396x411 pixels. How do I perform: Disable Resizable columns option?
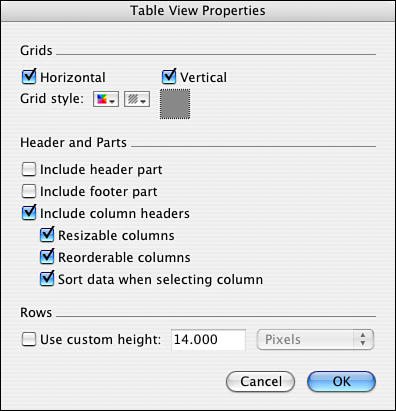pos(47,235)
